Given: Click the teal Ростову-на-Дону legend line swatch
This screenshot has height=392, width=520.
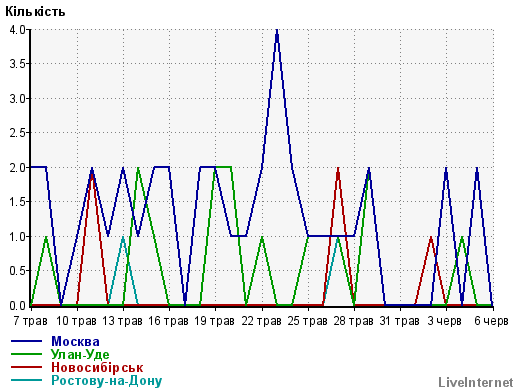Looking at the screenshot, I should 27,380.
